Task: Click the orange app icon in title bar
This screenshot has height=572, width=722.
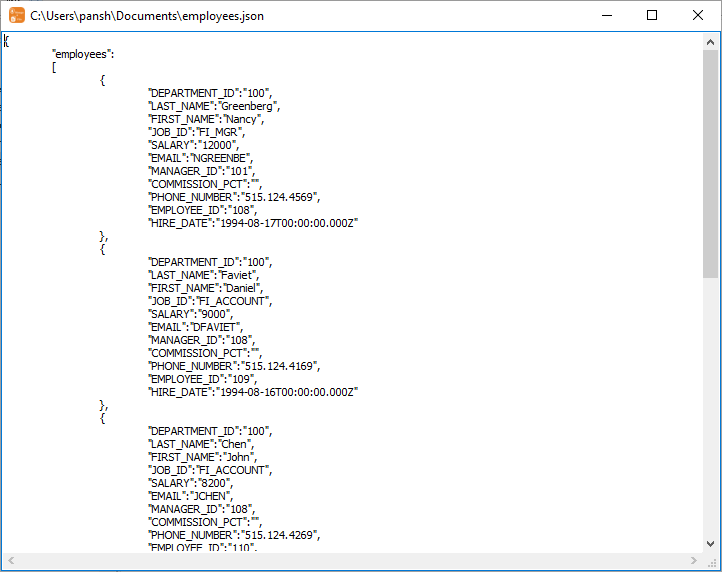Action: pyautogui.click(x=17, y=16)
